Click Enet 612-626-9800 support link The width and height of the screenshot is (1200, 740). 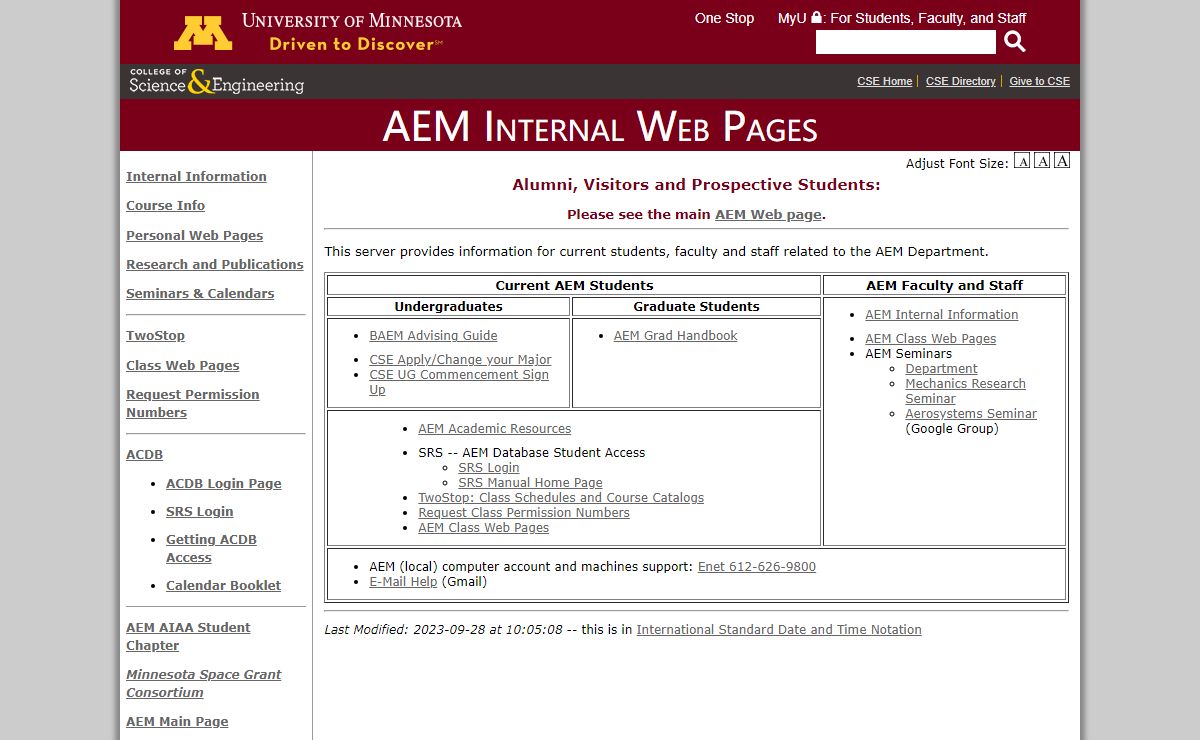756,566
